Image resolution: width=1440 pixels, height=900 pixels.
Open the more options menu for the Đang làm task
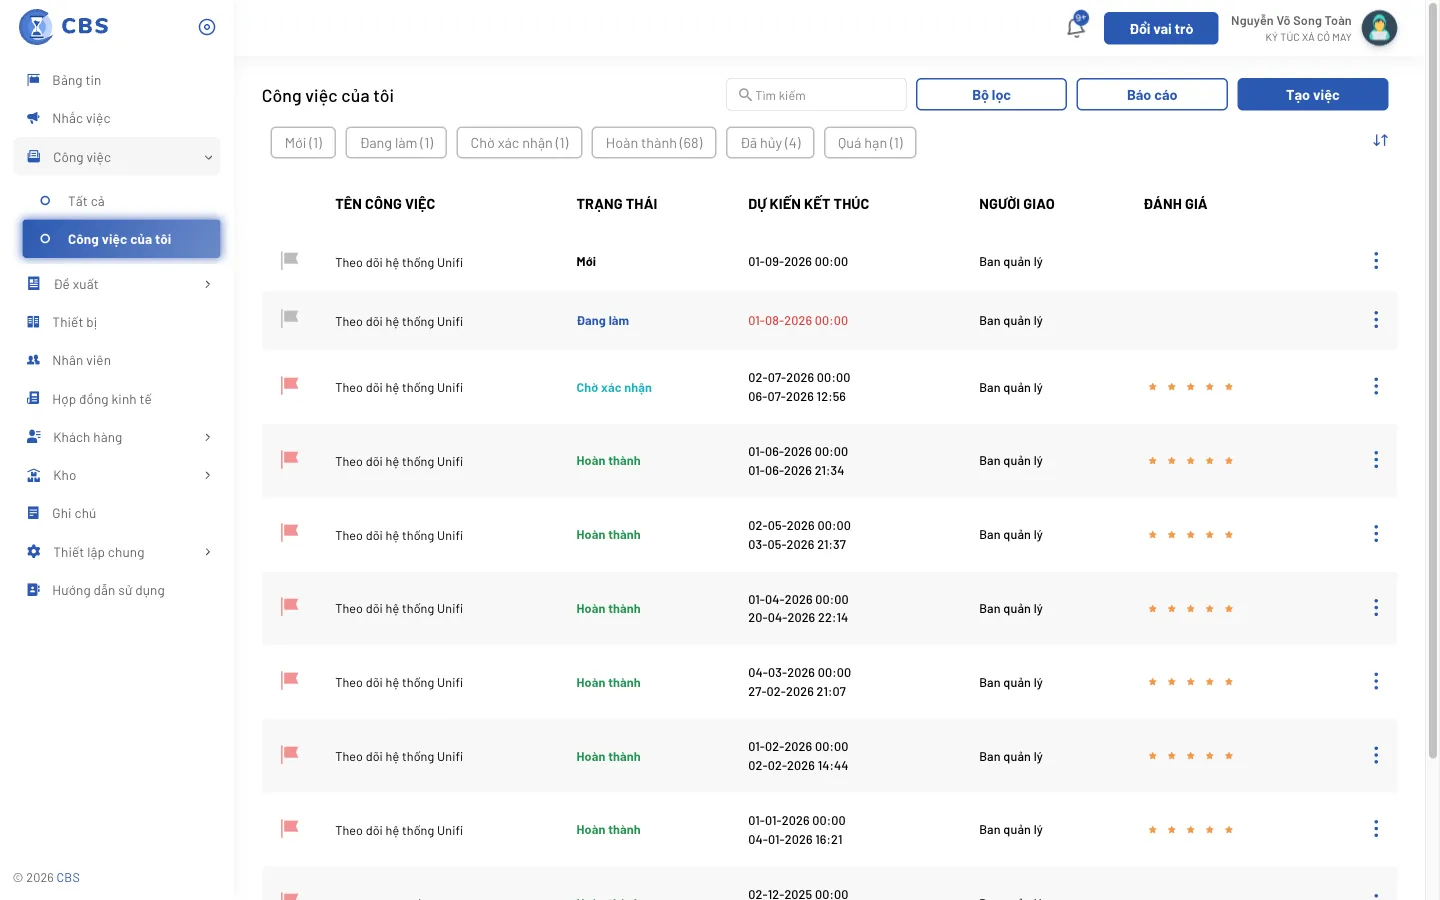pyautogui.click(x=1376, y=320)
